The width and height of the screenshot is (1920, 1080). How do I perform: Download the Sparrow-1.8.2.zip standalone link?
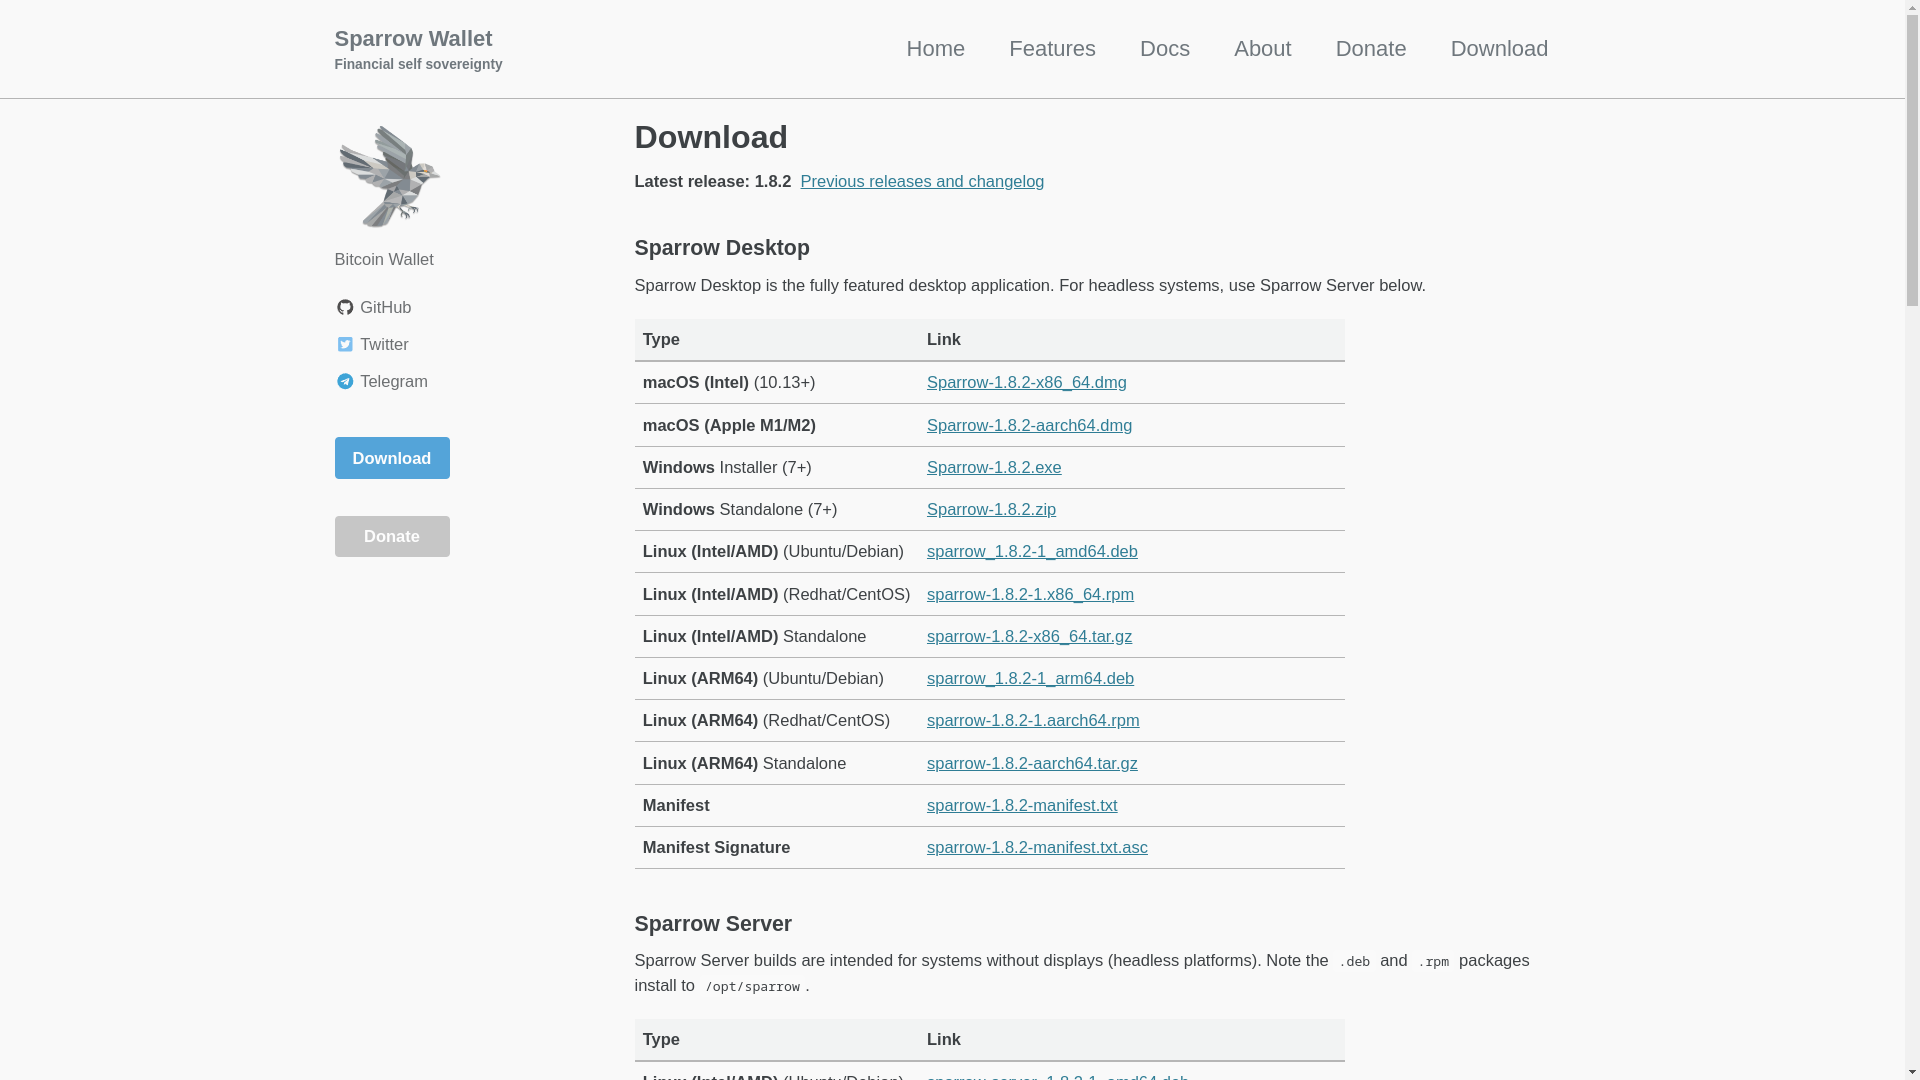coord(990,510)
